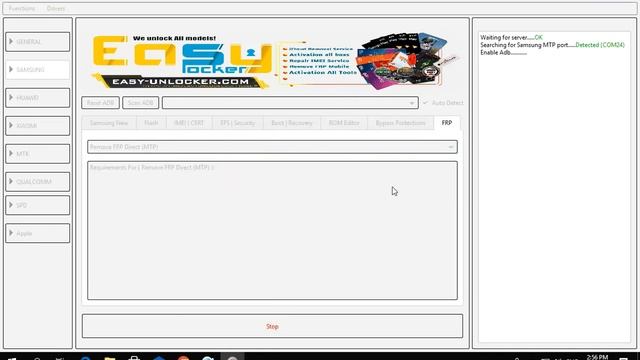The width and height of the screenshot is (640, 360).
Task: Expand the Apple sidebar section
Action: click(38, 233)
